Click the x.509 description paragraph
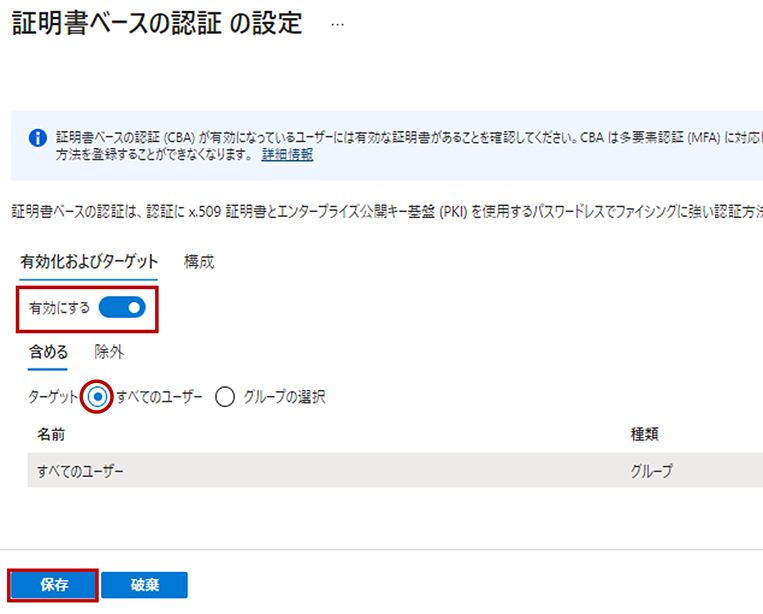The width and height of the screenshot is (763, 614). click(380, 212)
